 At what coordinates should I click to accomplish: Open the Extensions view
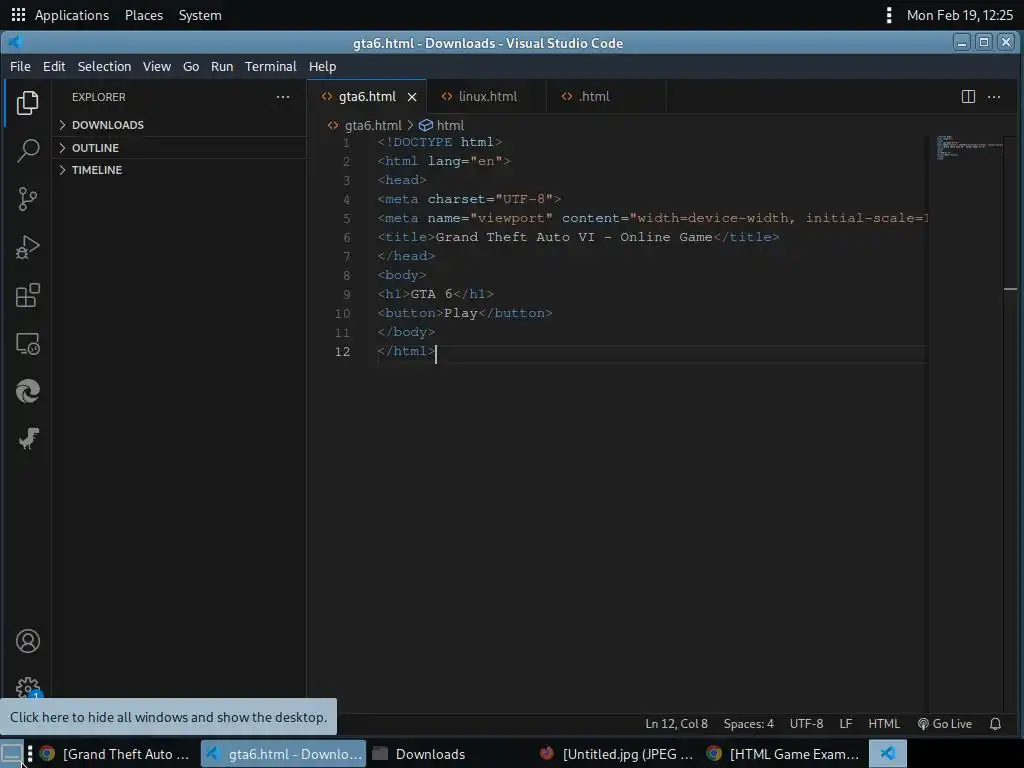(27, 295)
